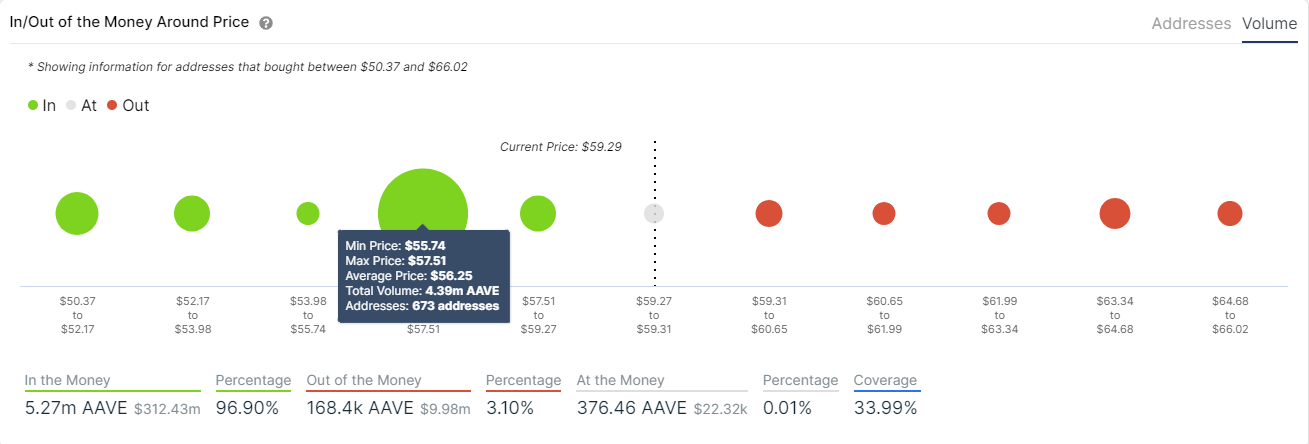
Task: Toggle the red Out legend item
Action: point(128,105)
